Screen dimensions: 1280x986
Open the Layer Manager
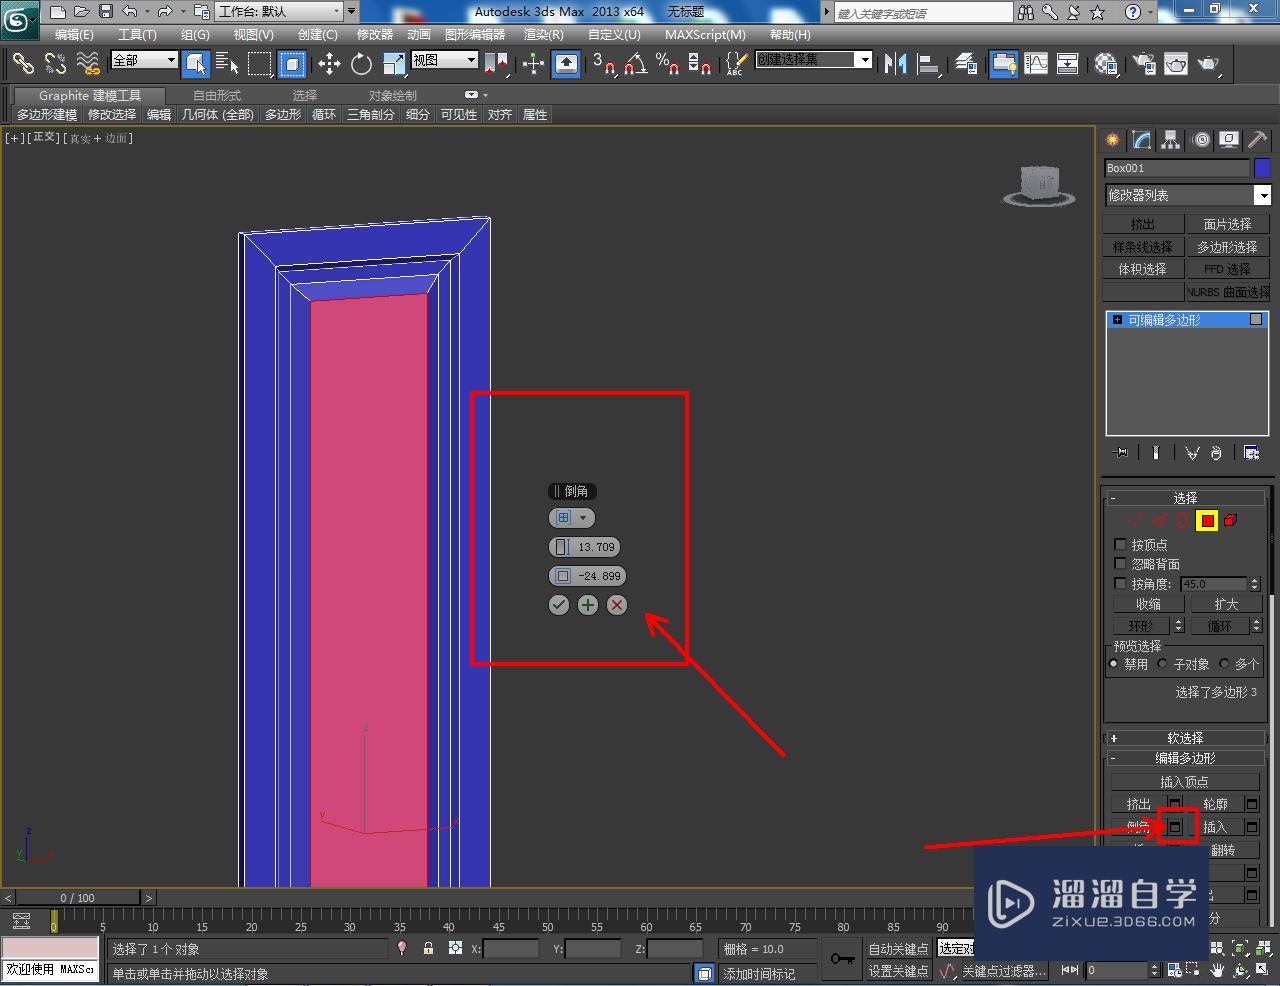click(966, 64)
